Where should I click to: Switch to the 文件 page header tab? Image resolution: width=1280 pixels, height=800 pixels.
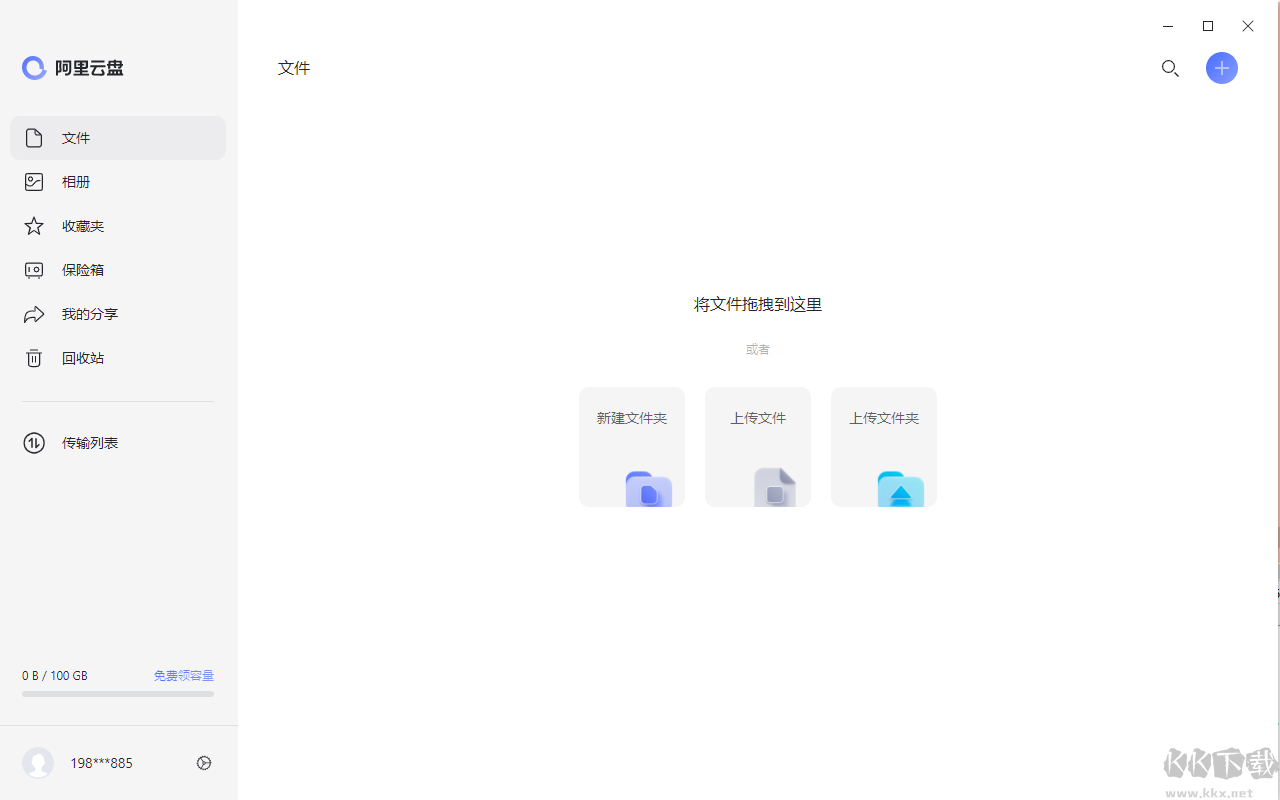[293, 67]
